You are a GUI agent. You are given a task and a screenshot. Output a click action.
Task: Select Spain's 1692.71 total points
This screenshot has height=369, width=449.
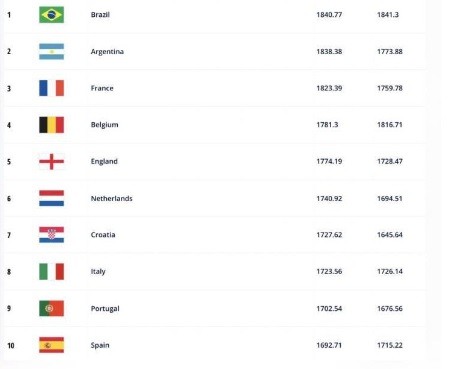tap(329, 345)
